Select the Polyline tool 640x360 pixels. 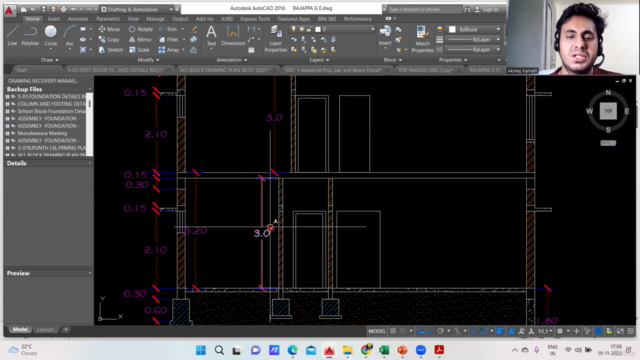pos(30,35)
